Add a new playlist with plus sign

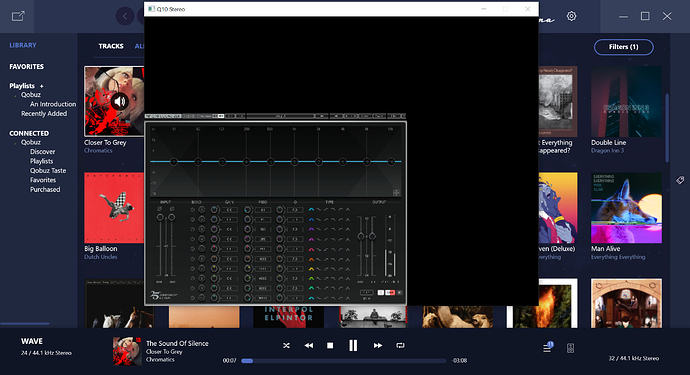[x=42, y=86]
